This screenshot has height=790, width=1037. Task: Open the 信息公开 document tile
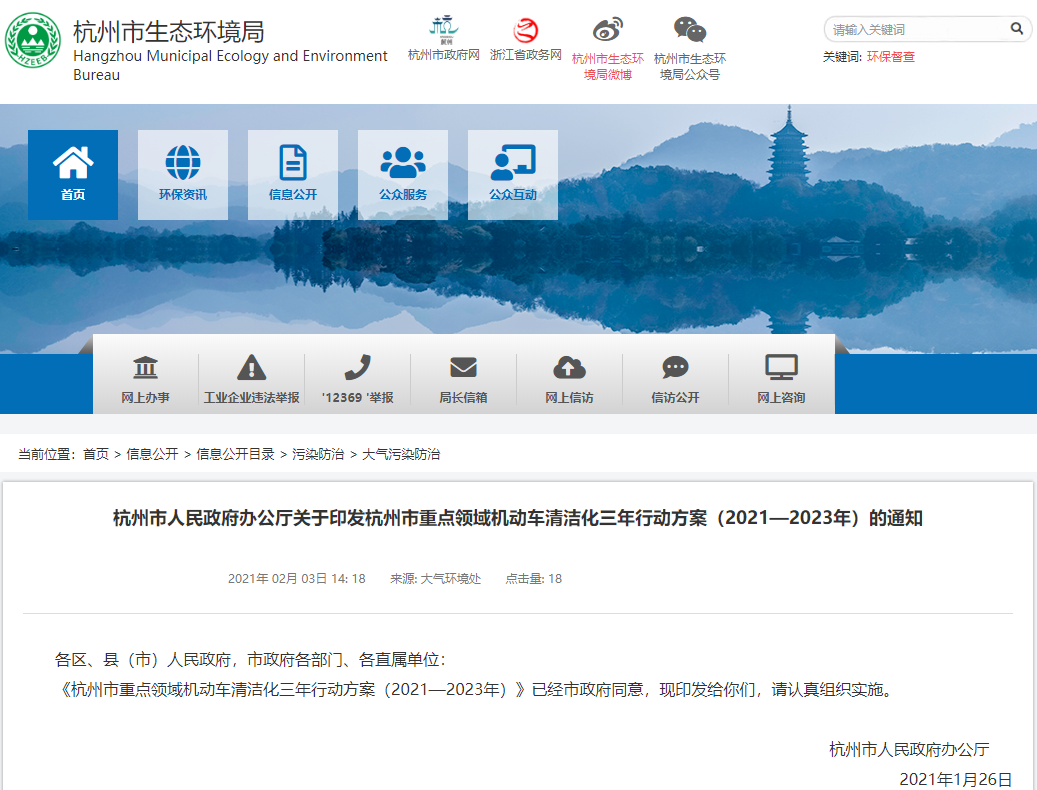click(x=293, y=174)
